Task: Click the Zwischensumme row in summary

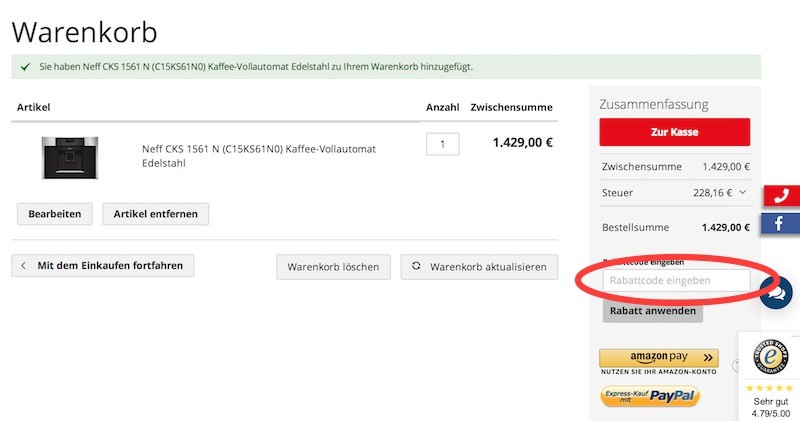Action: point(676,167)
